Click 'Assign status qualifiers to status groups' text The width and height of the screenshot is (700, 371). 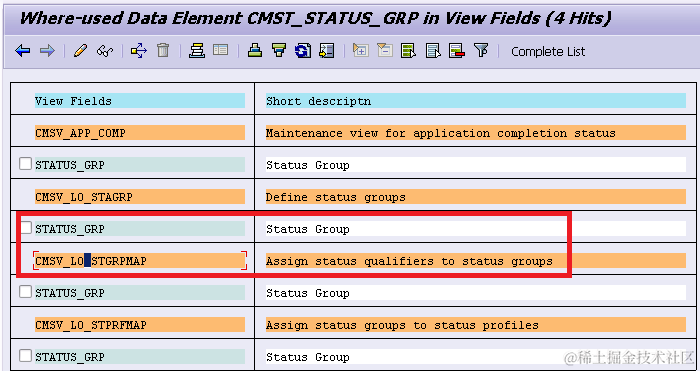(409, 261)
